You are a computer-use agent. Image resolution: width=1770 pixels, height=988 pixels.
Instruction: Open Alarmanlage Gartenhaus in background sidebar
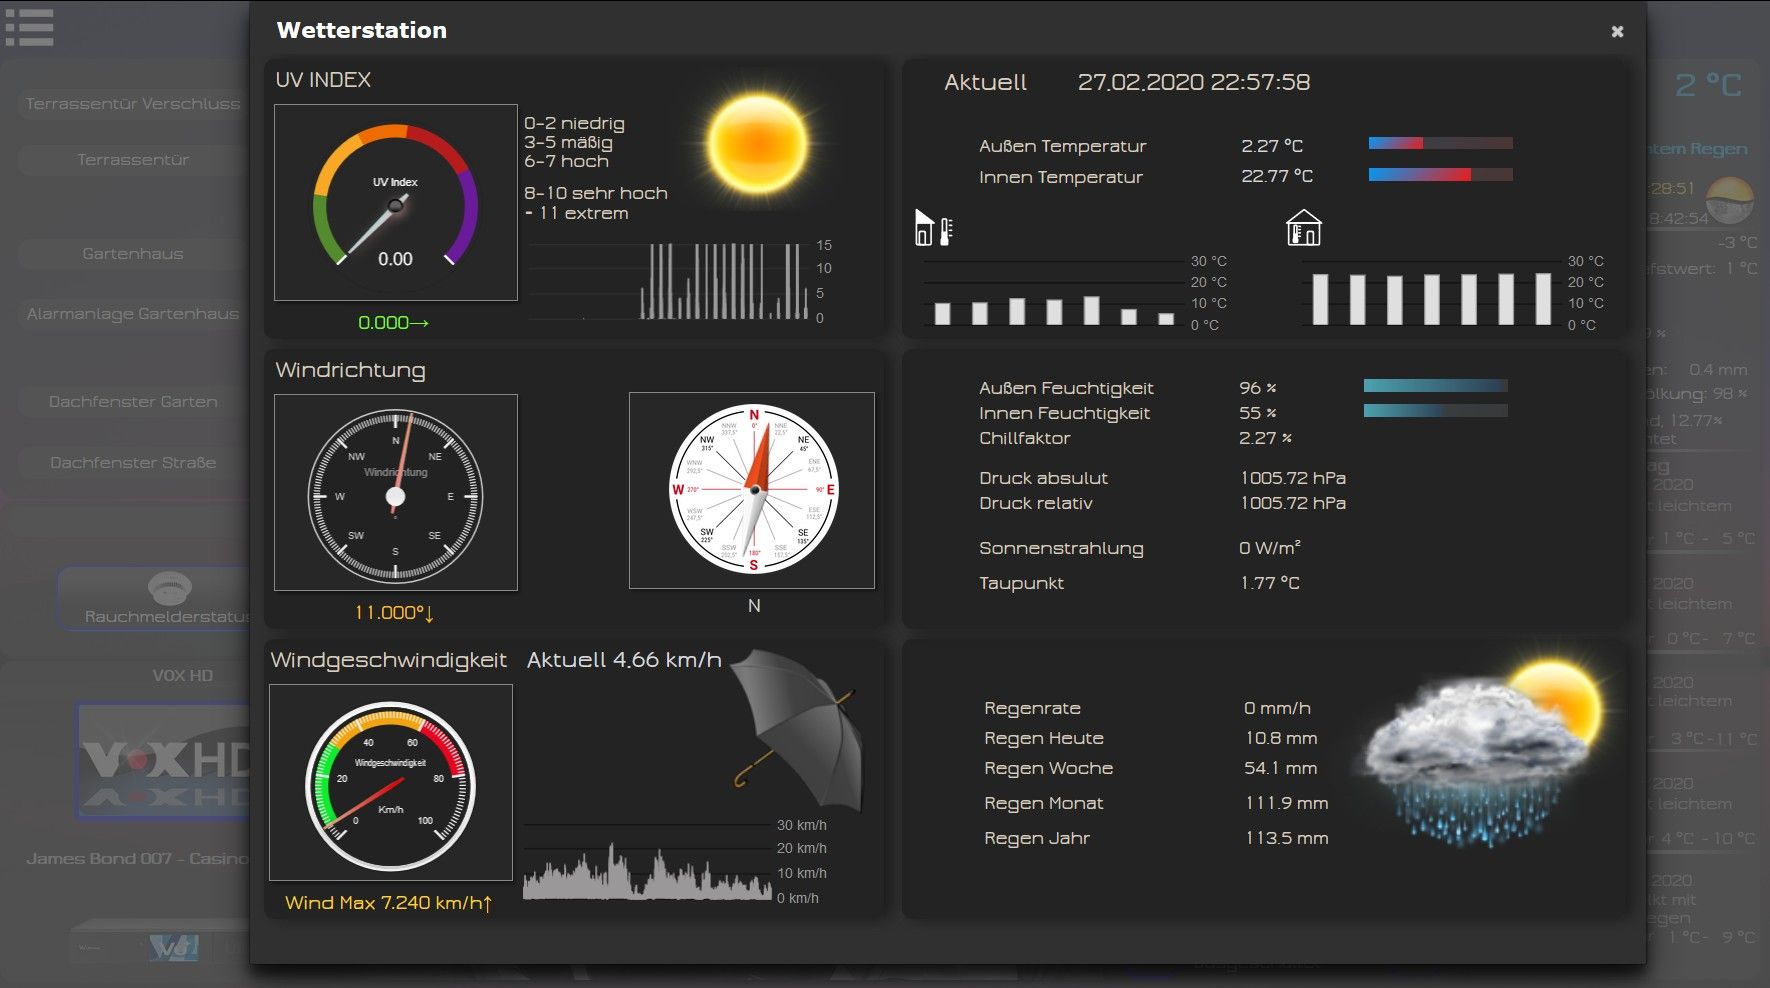click(133, 314)
